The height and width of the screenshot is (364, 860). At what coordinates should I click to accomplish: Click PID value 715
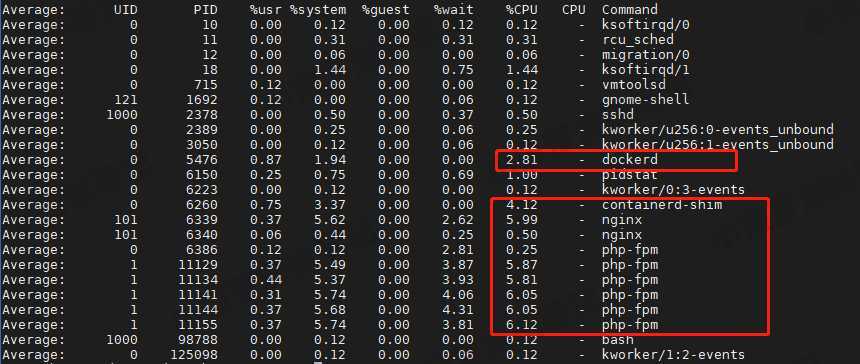pyautogui.click(x=205, y=84)
